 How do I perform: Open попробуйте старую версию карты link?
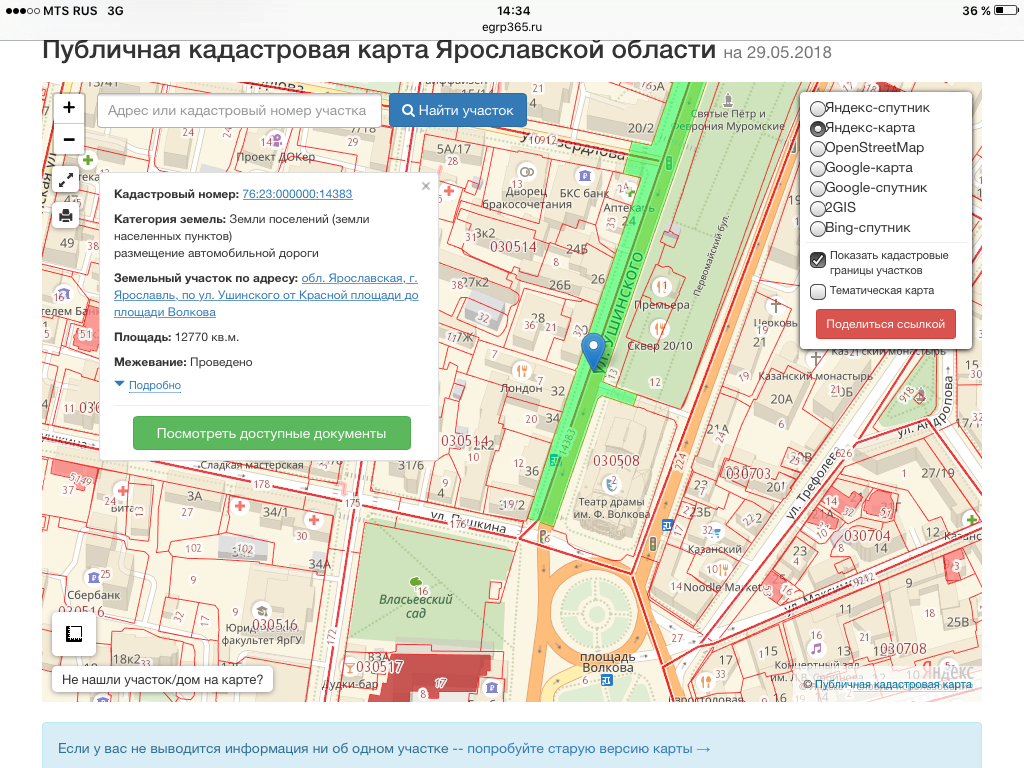[x=588, y=748]
